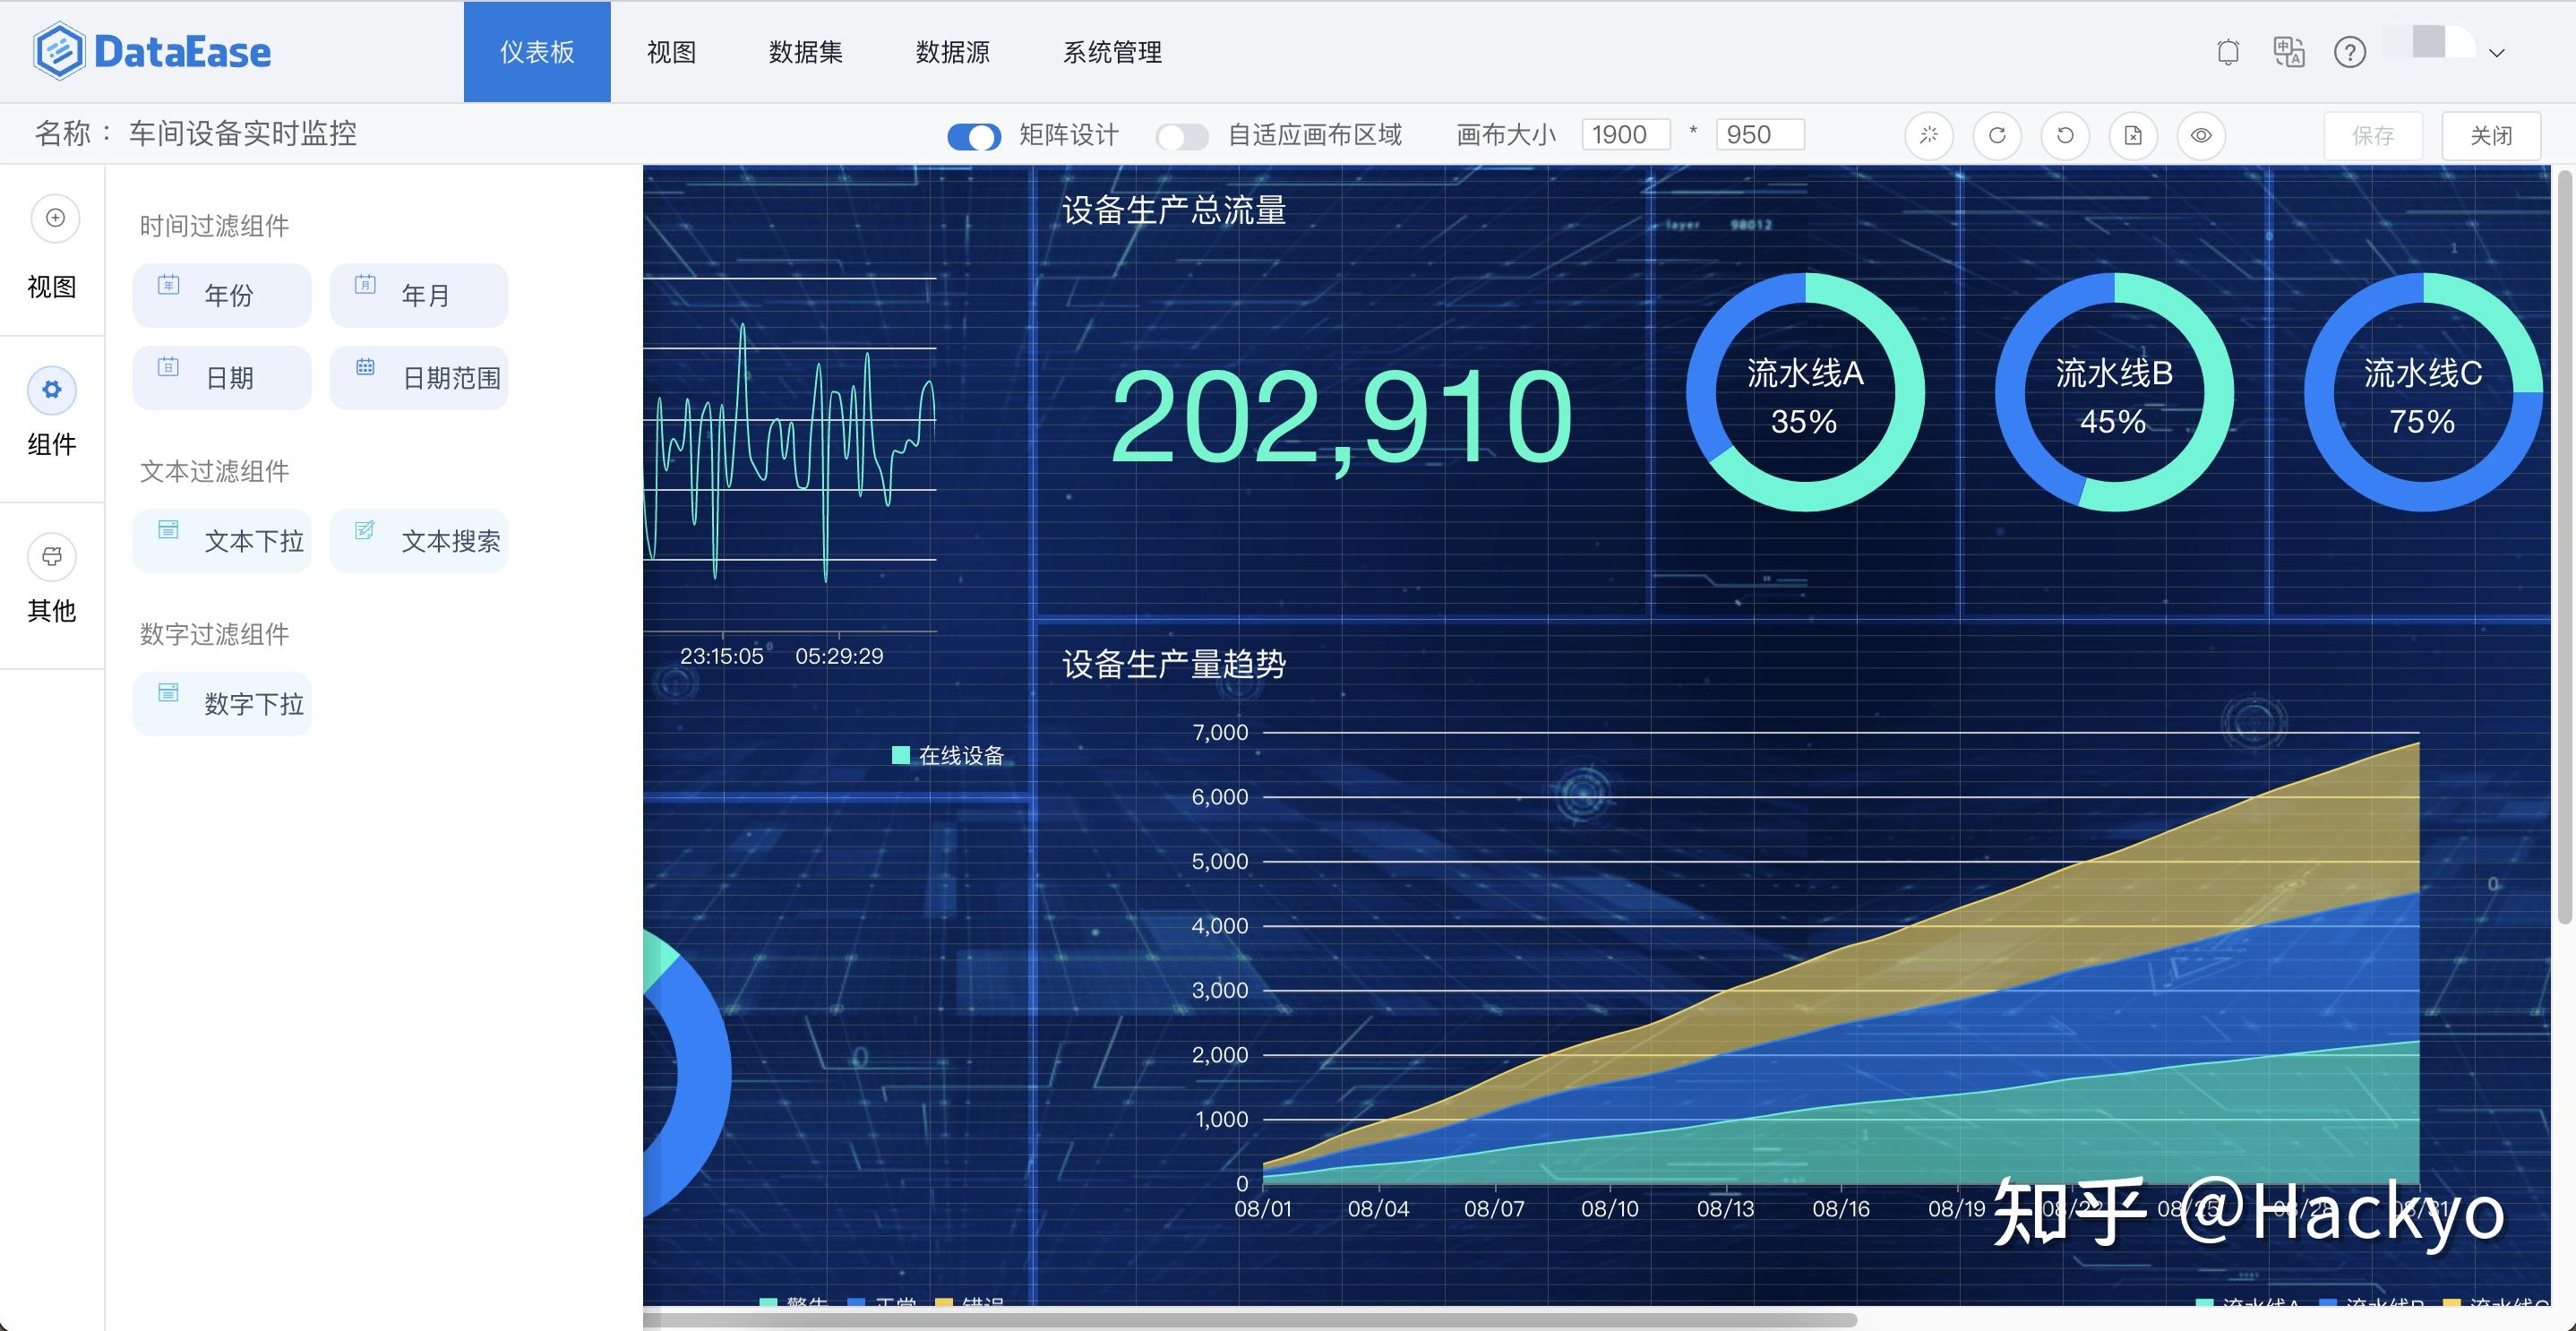Viewport: 2576px width, 1331px height.
Task: Switch to the 数据集 tab
Action: point(806,52)
